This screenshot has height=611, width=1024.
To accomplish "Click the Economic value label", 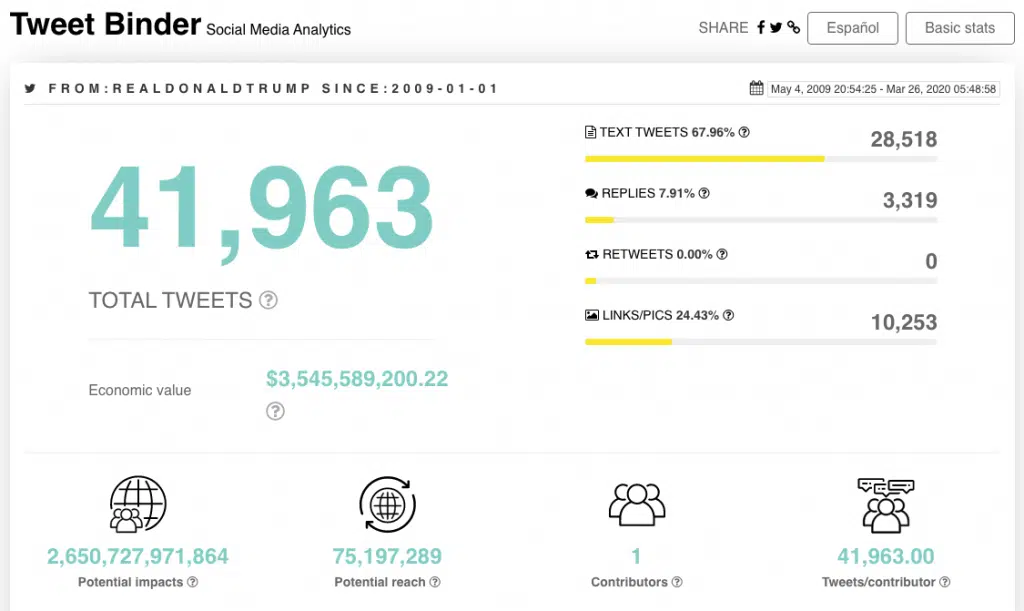I will (140, 390).
